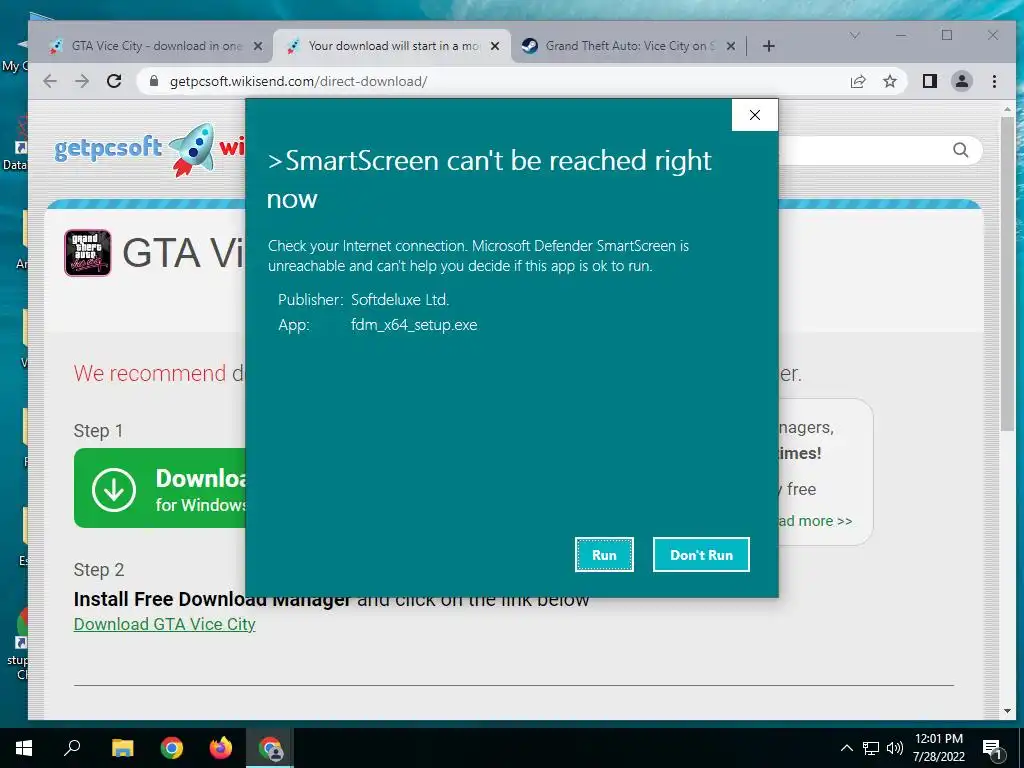Click the GTA Vice City game thumbnail
This screenshot has height=768, width=1024.
coord(88,253)
